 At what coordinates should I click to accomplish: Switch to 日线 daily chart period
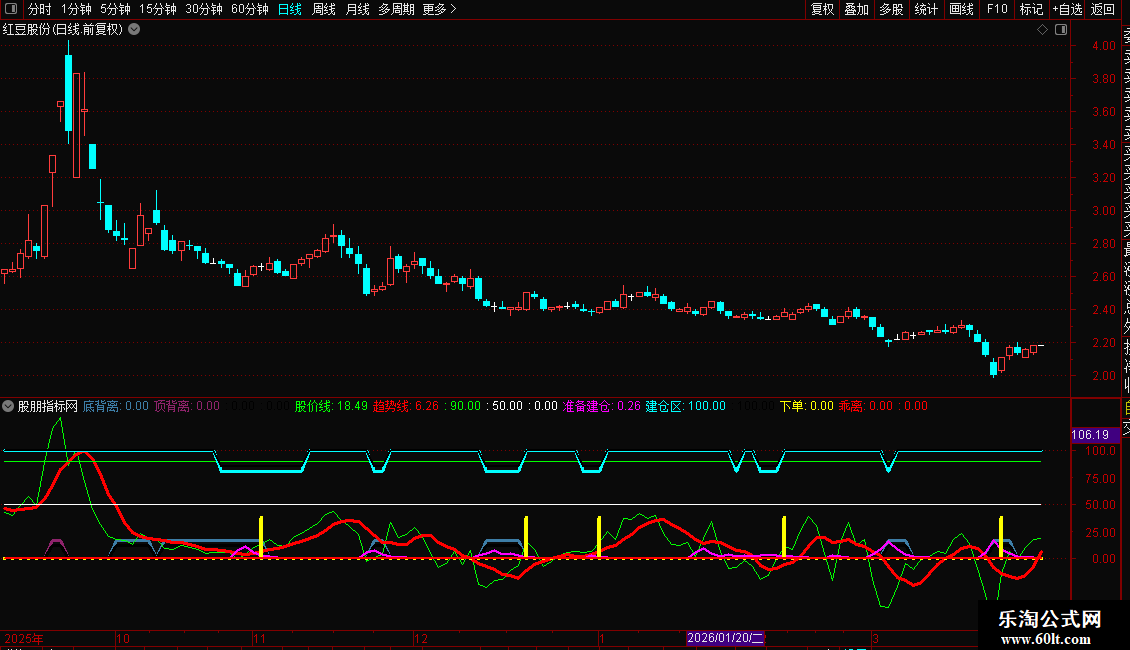tap(290, 10)
